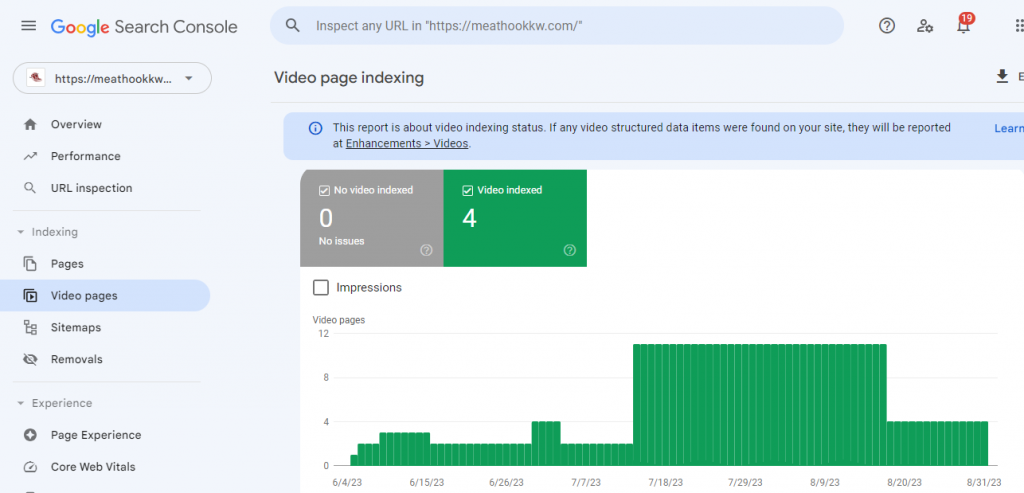
Task: Click the Removals crossed-eye icon
Action: [x=30, y=359]
